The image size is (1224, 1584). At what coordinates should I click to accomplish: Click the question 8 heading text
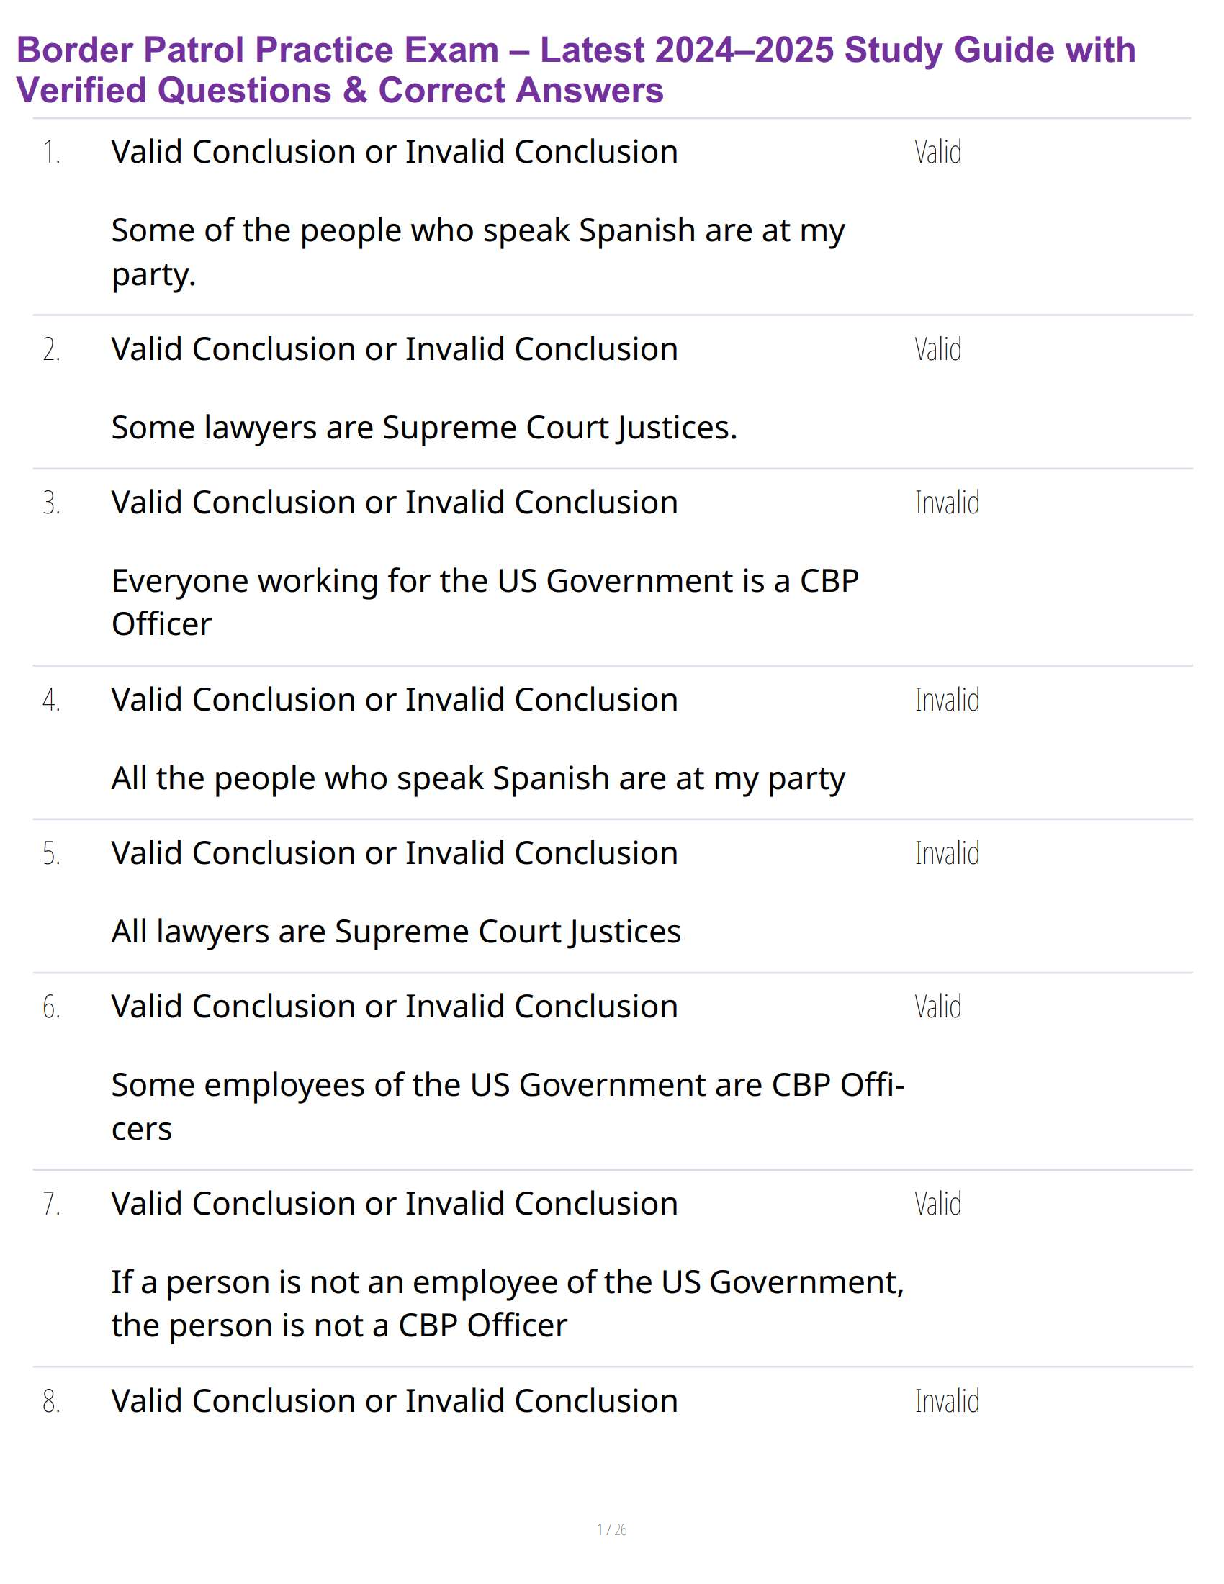[x=394, y=1401]
